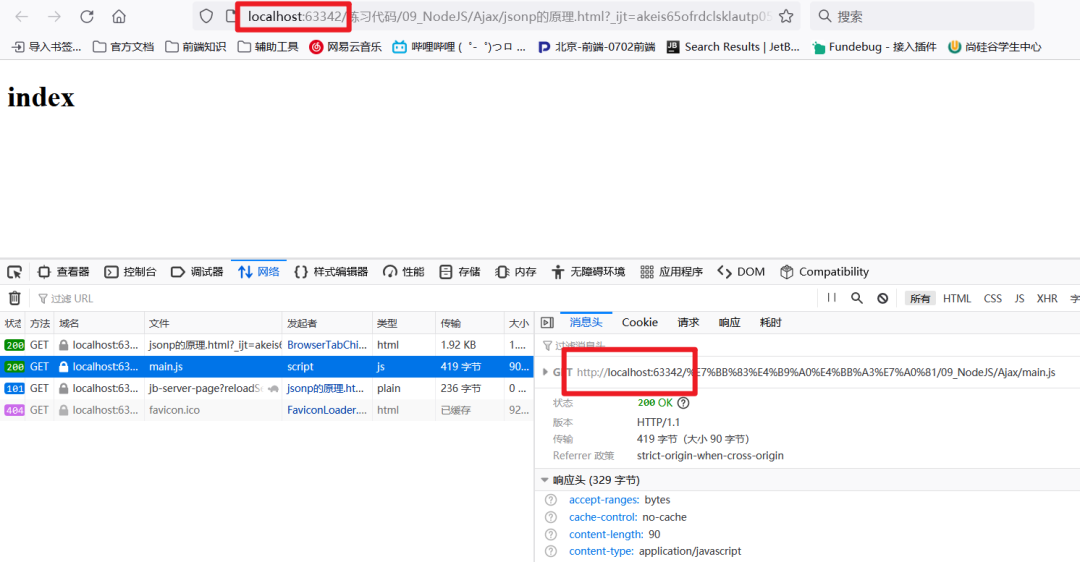
Task: Switch to the 查看器 inspector tab
Action: (63, 272)
